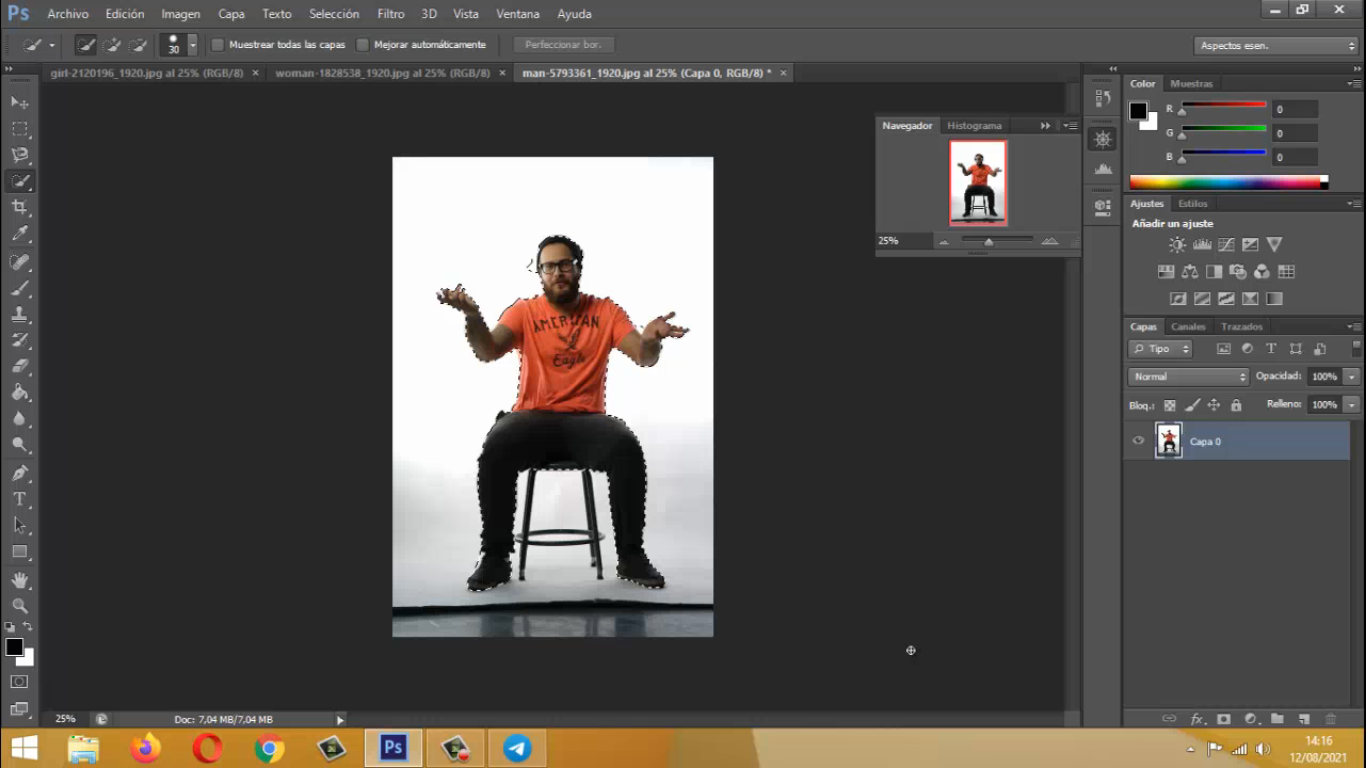Toggle lock transparent pixels
The height and width of the screenshot is (768, 1366).
tap(1170, 405)
